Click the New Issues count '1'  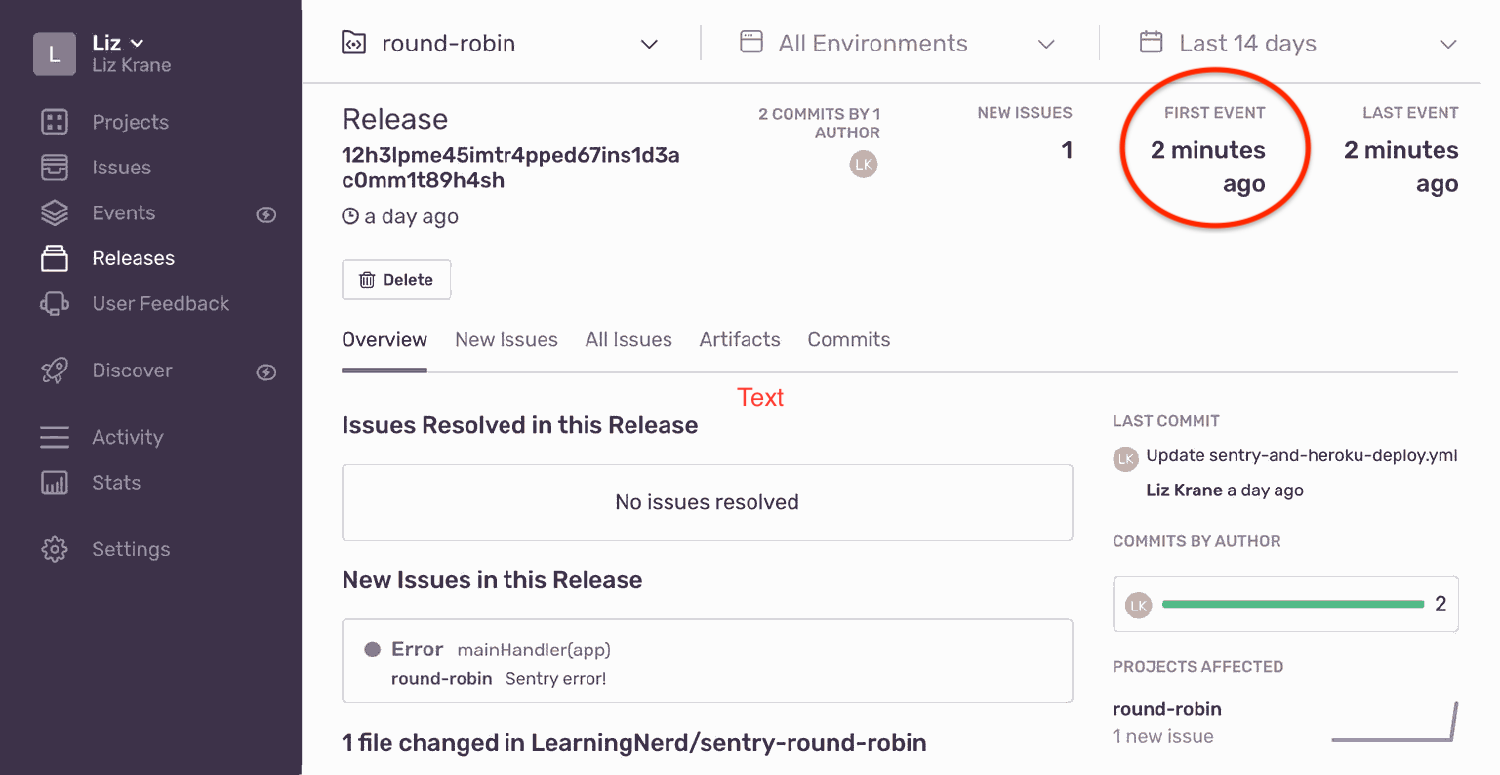point(1067,150)
